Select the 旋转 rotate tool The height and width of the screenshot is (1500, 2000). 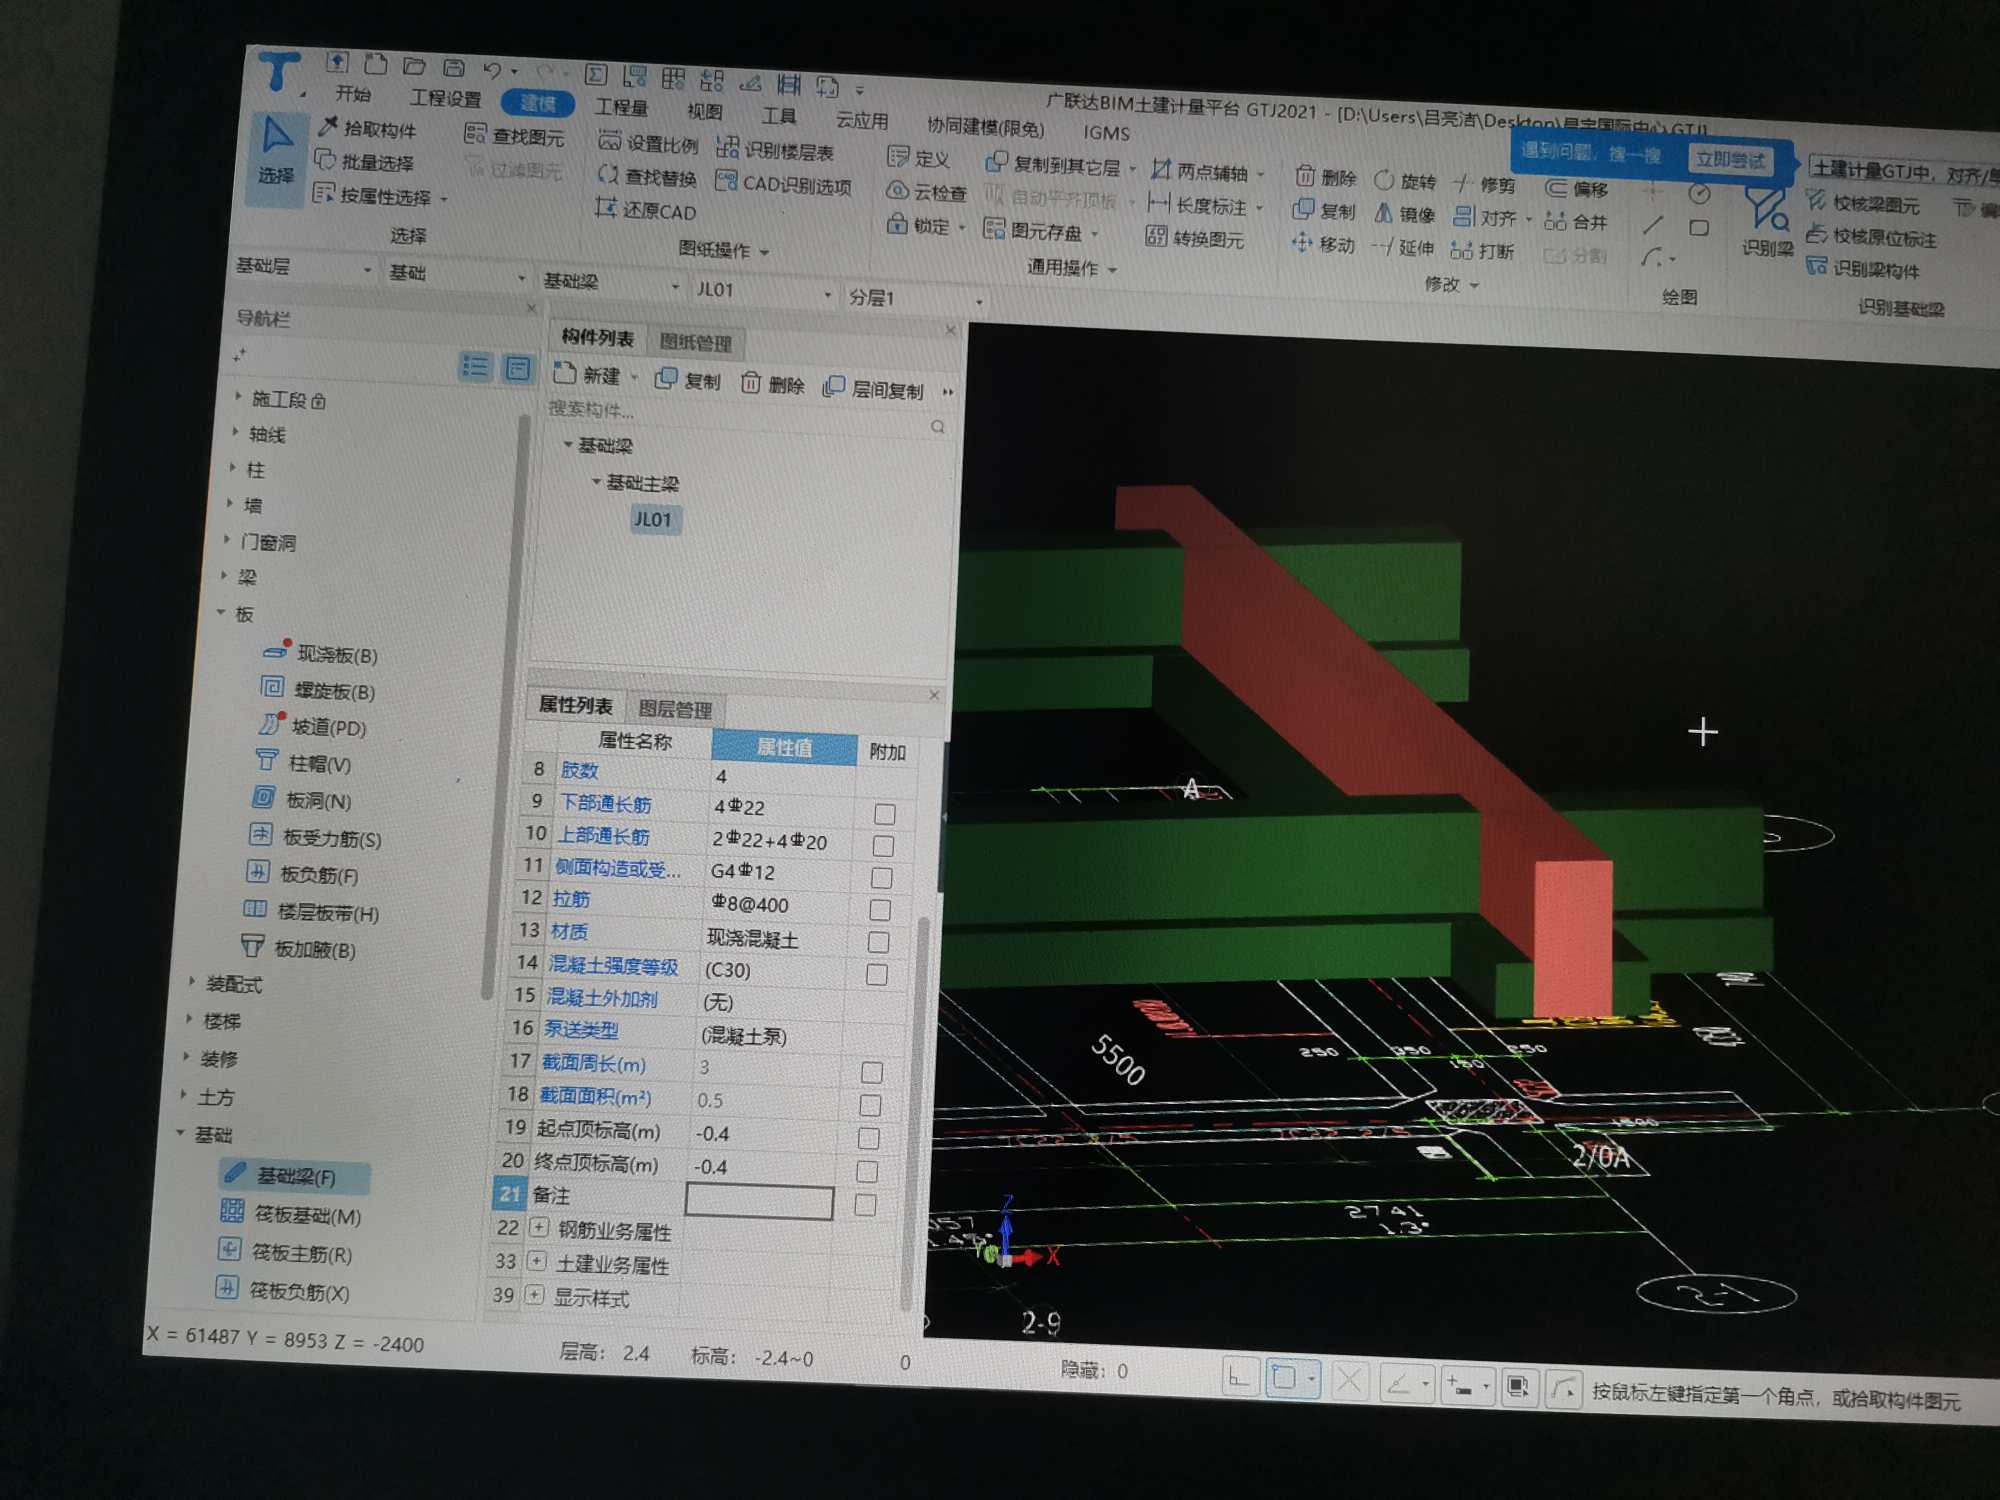point(1405,181)
